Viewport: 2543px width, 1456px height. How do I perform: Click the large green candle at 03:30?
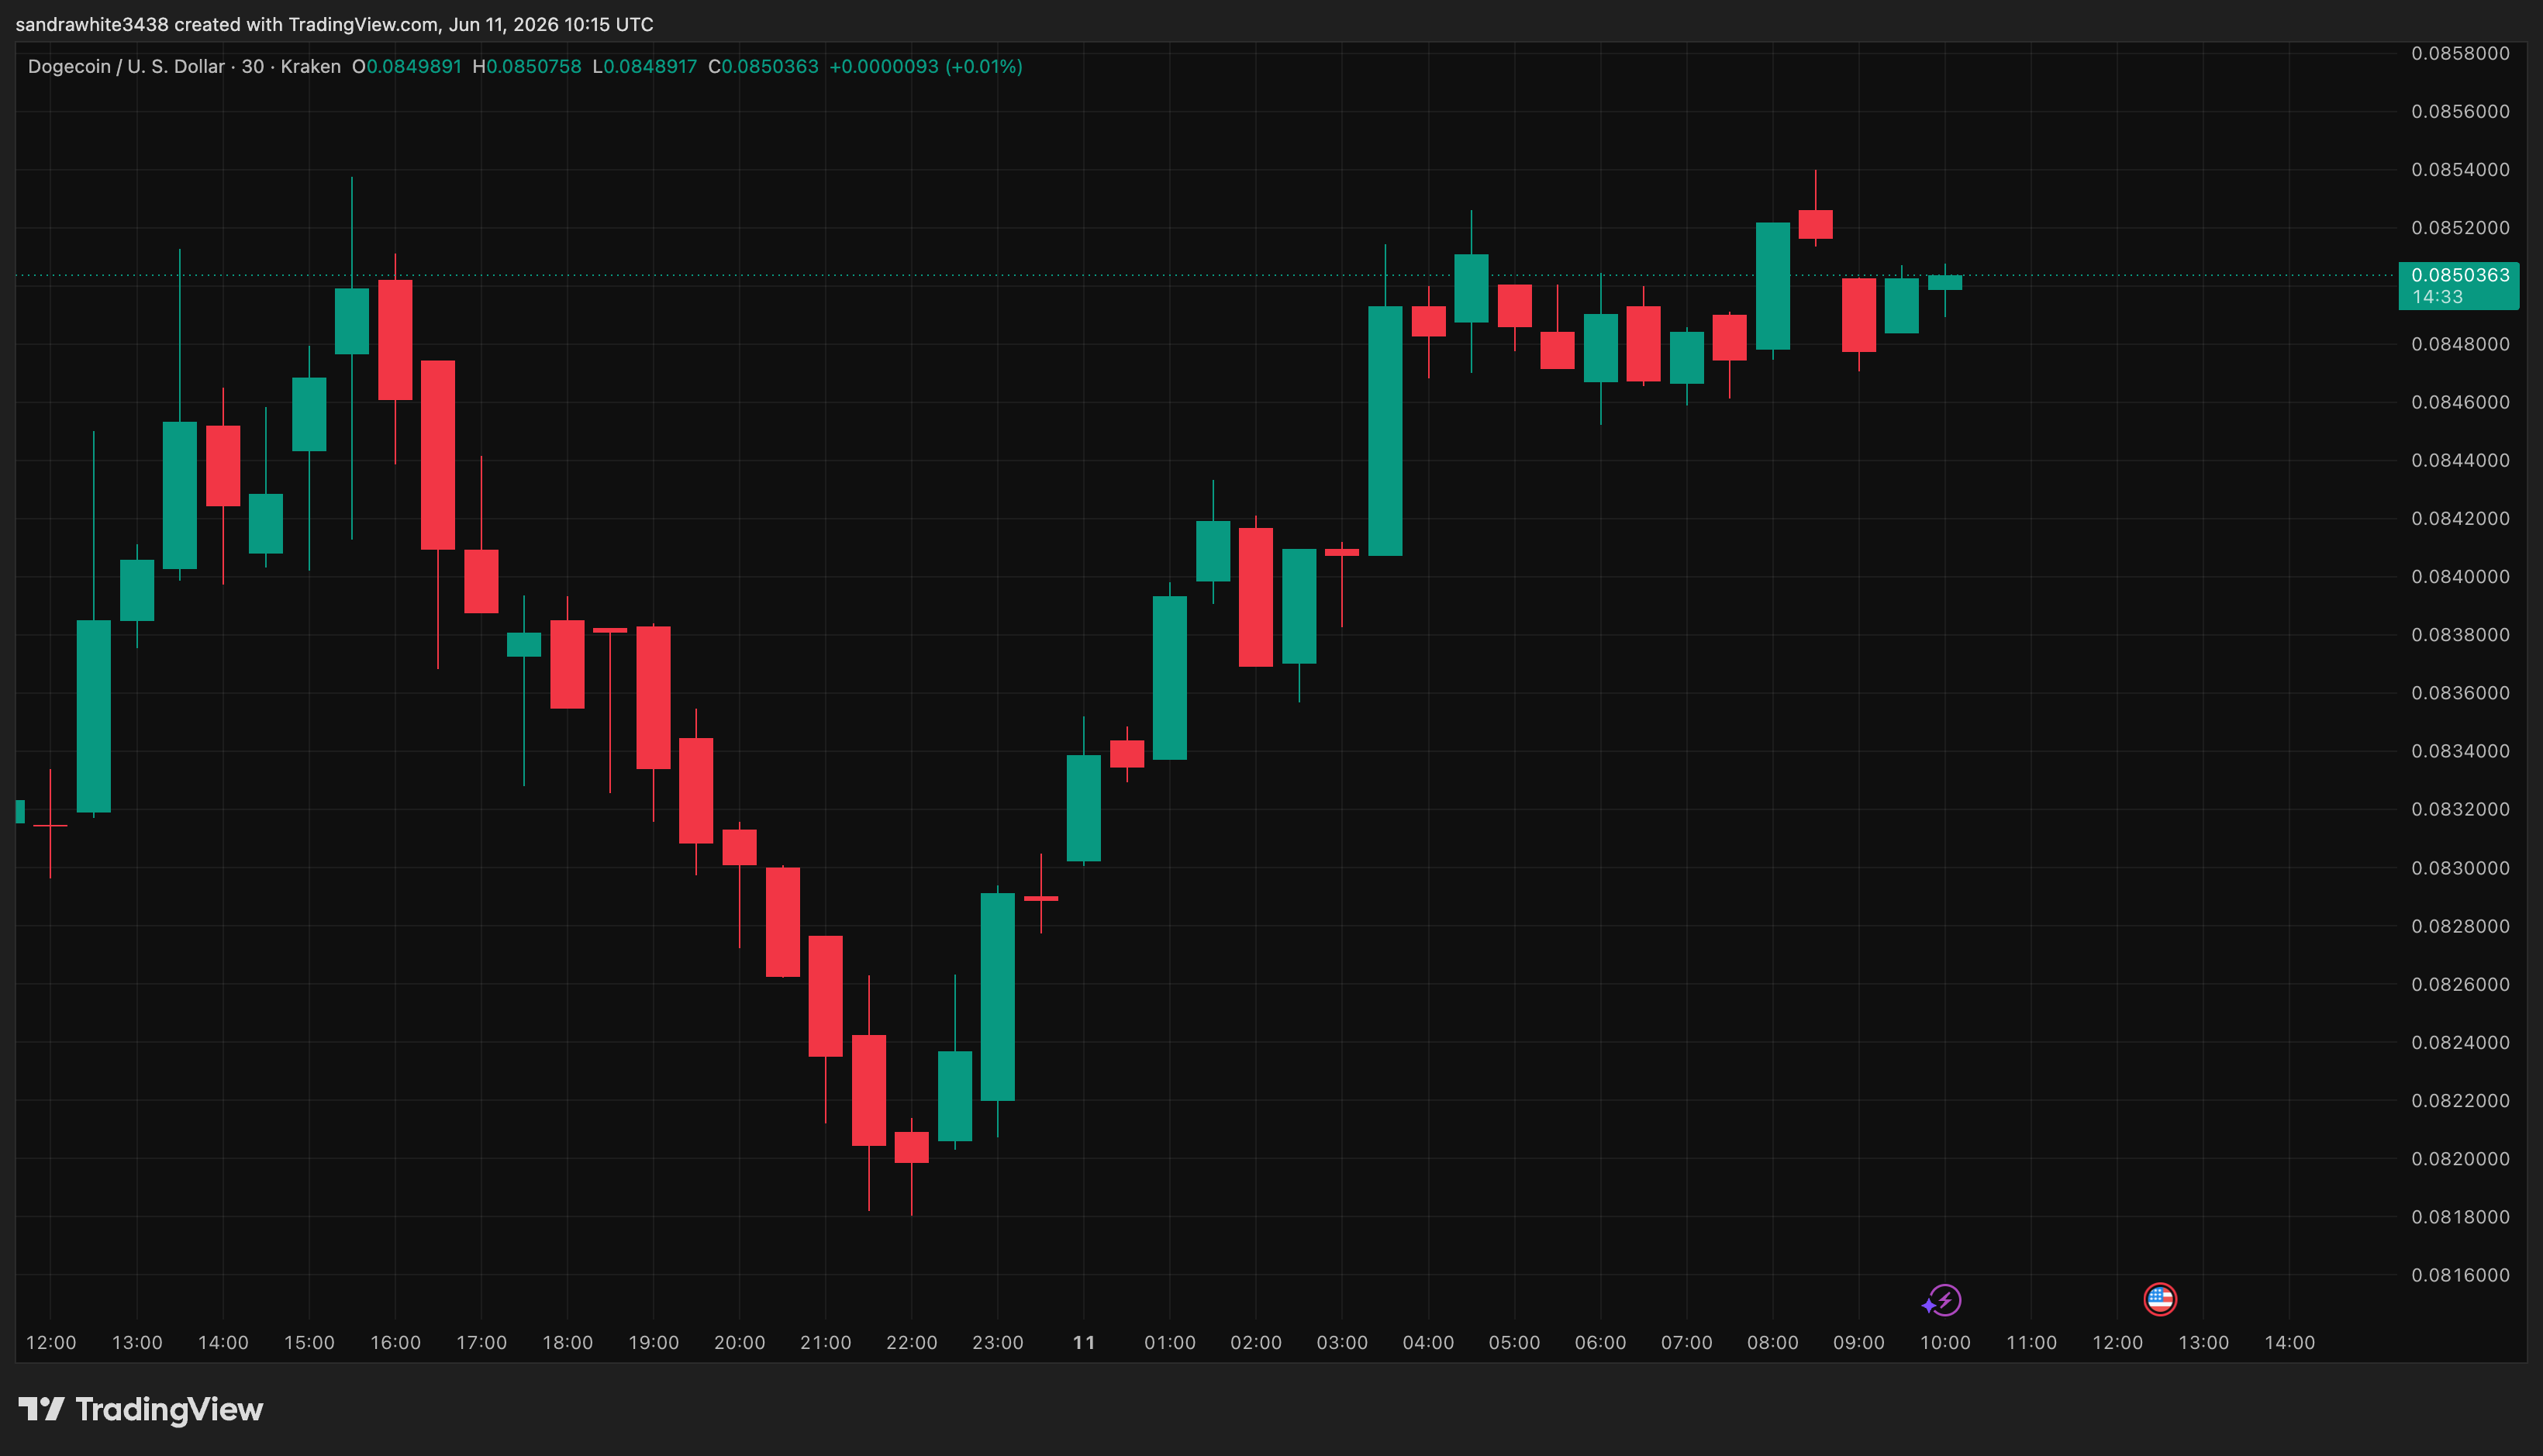[1385, 431]
